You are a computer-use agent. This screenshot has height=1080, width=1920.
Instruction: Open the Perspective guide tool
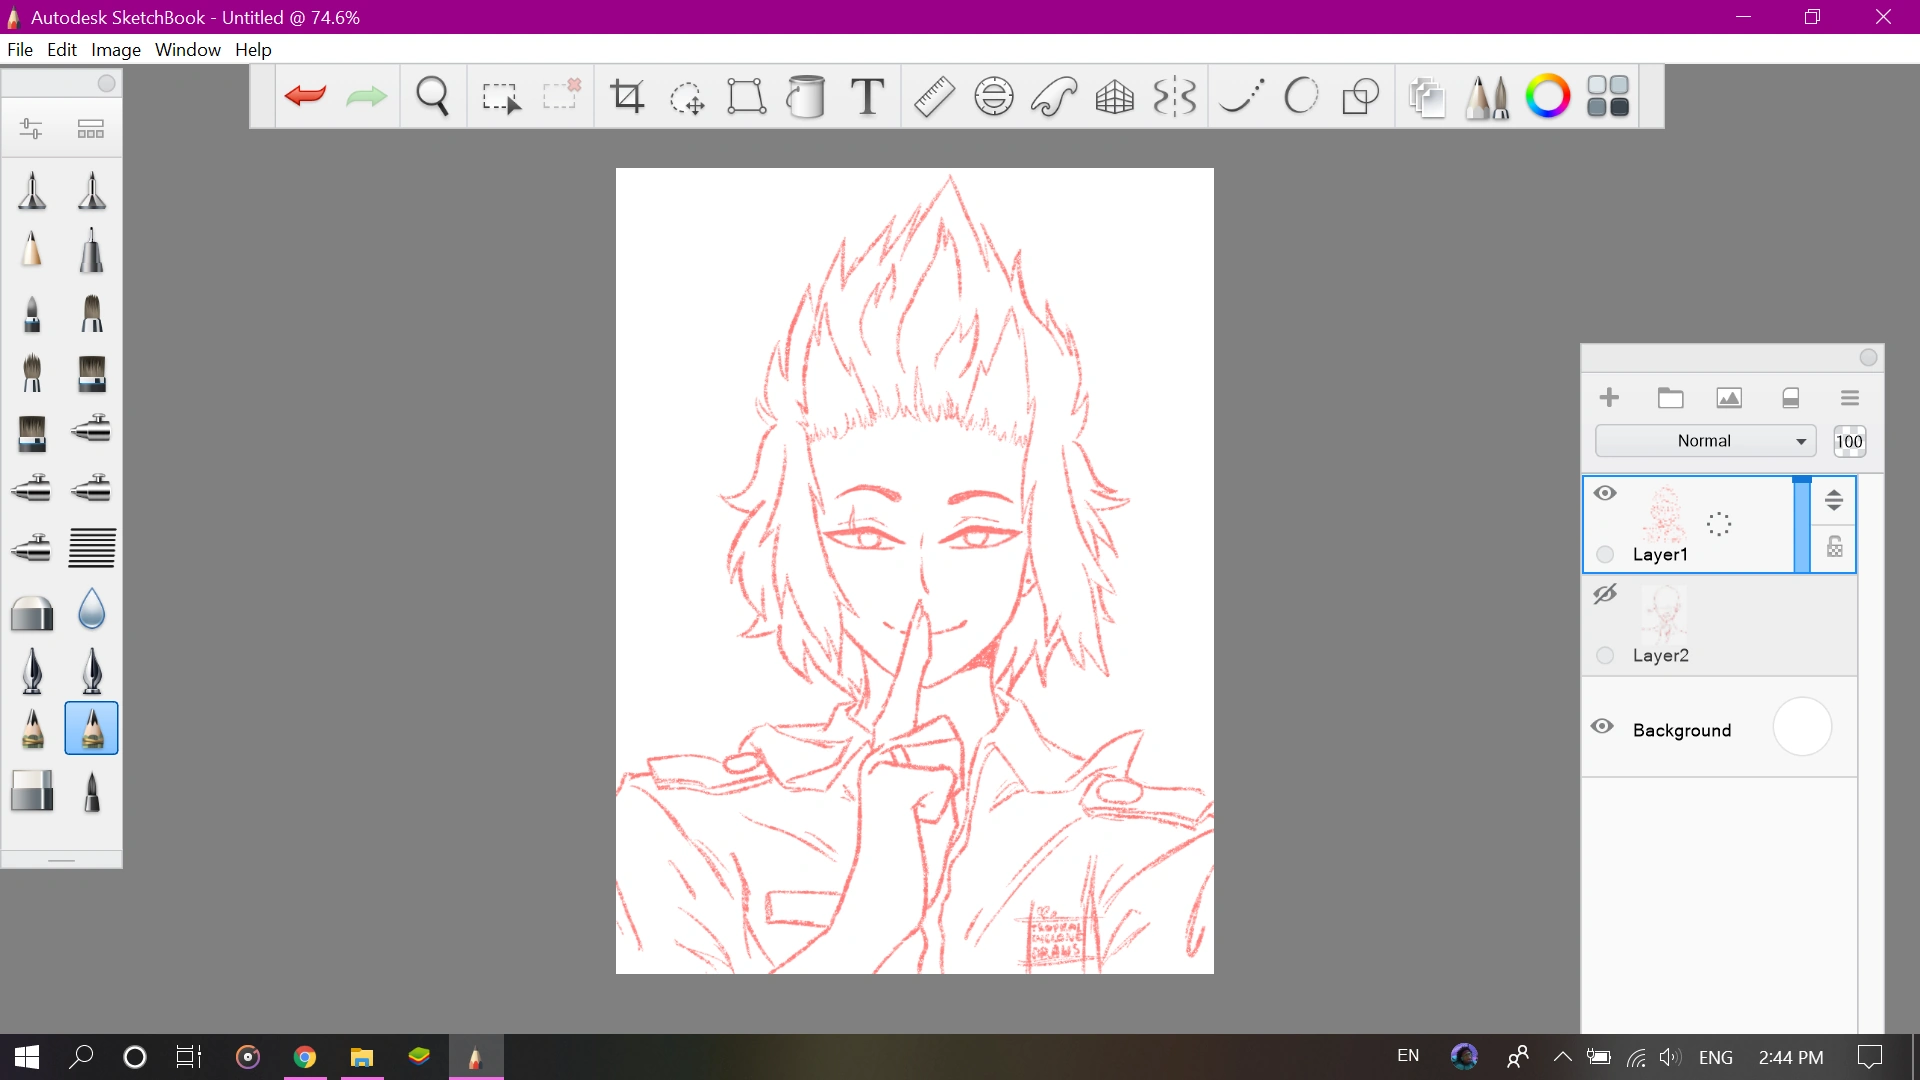tap(1114, 96)
